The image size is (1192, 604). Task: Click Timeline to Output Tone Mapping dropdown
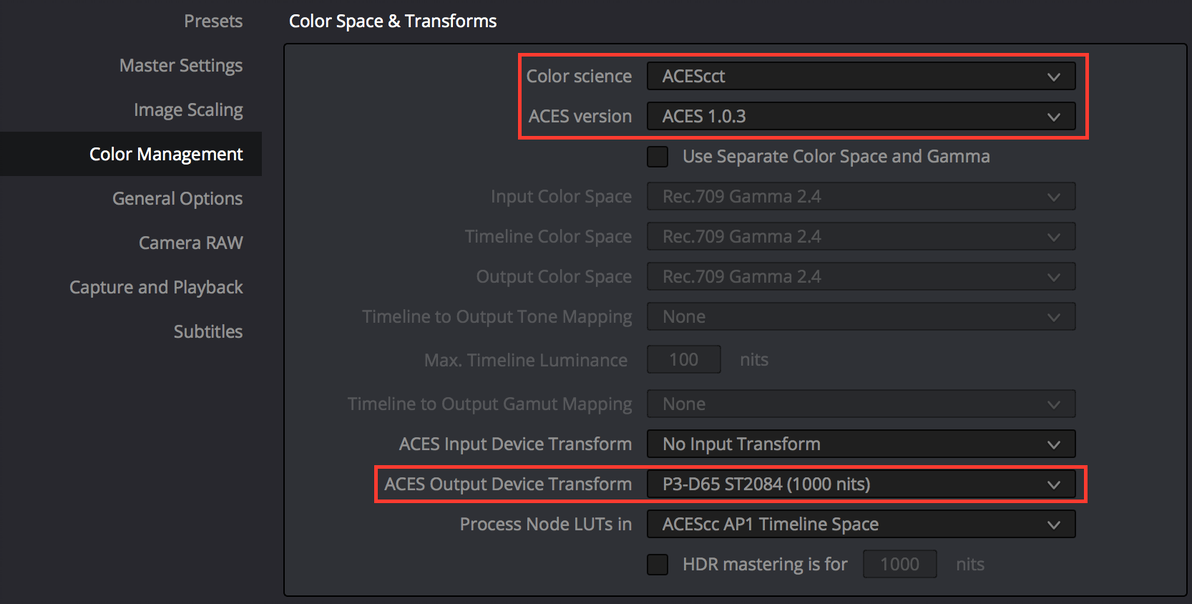pos(860,317)
